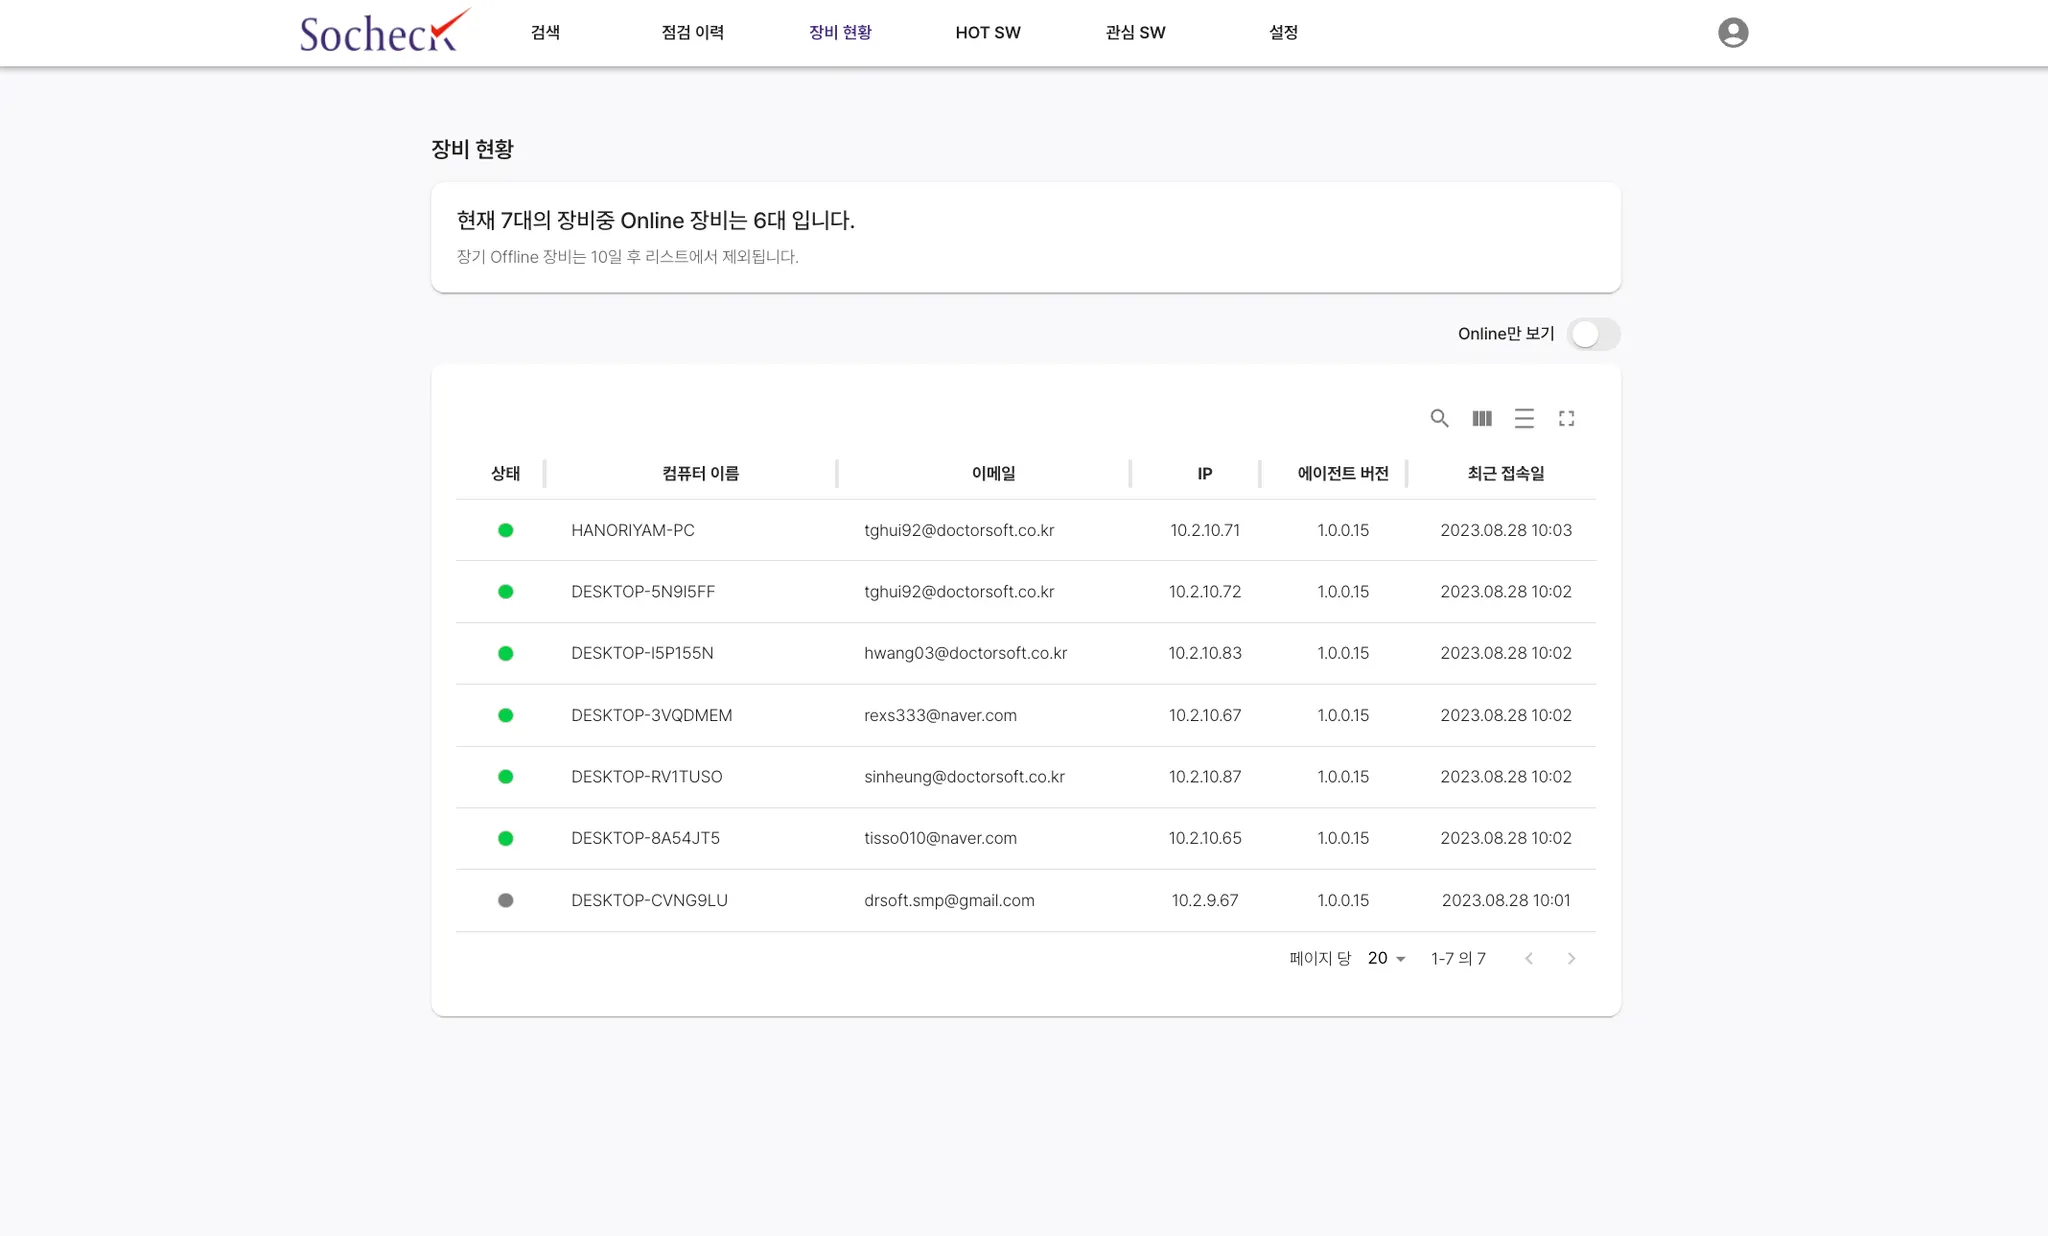Go to previous page arrow

[1528, 958]
